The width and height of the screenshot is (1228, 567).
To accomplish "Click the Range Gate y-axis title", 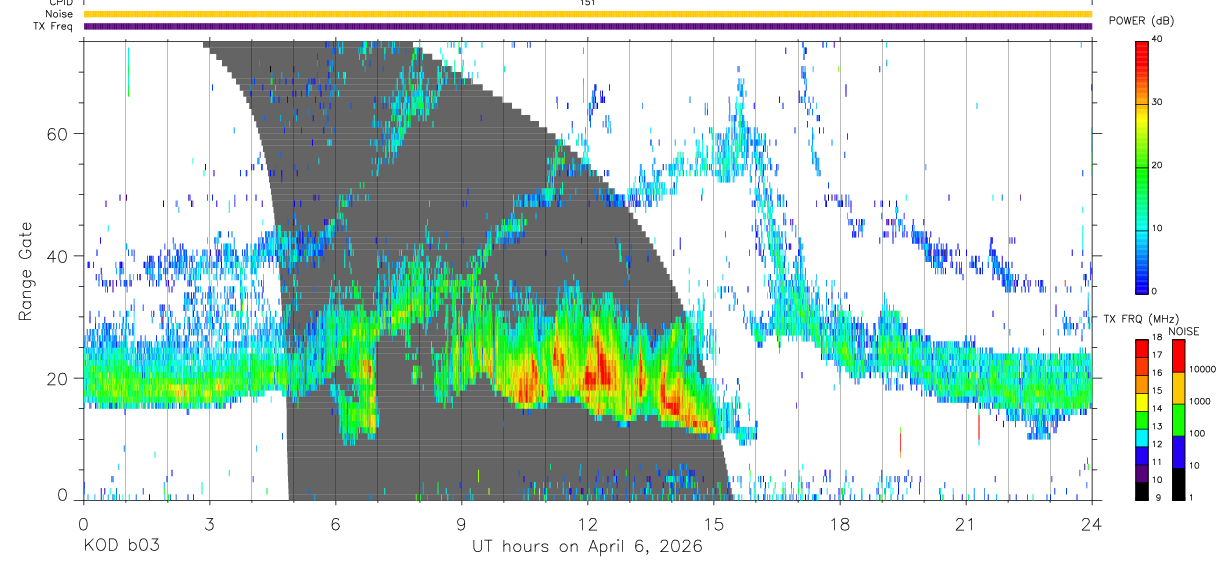I will coord(25,273).
